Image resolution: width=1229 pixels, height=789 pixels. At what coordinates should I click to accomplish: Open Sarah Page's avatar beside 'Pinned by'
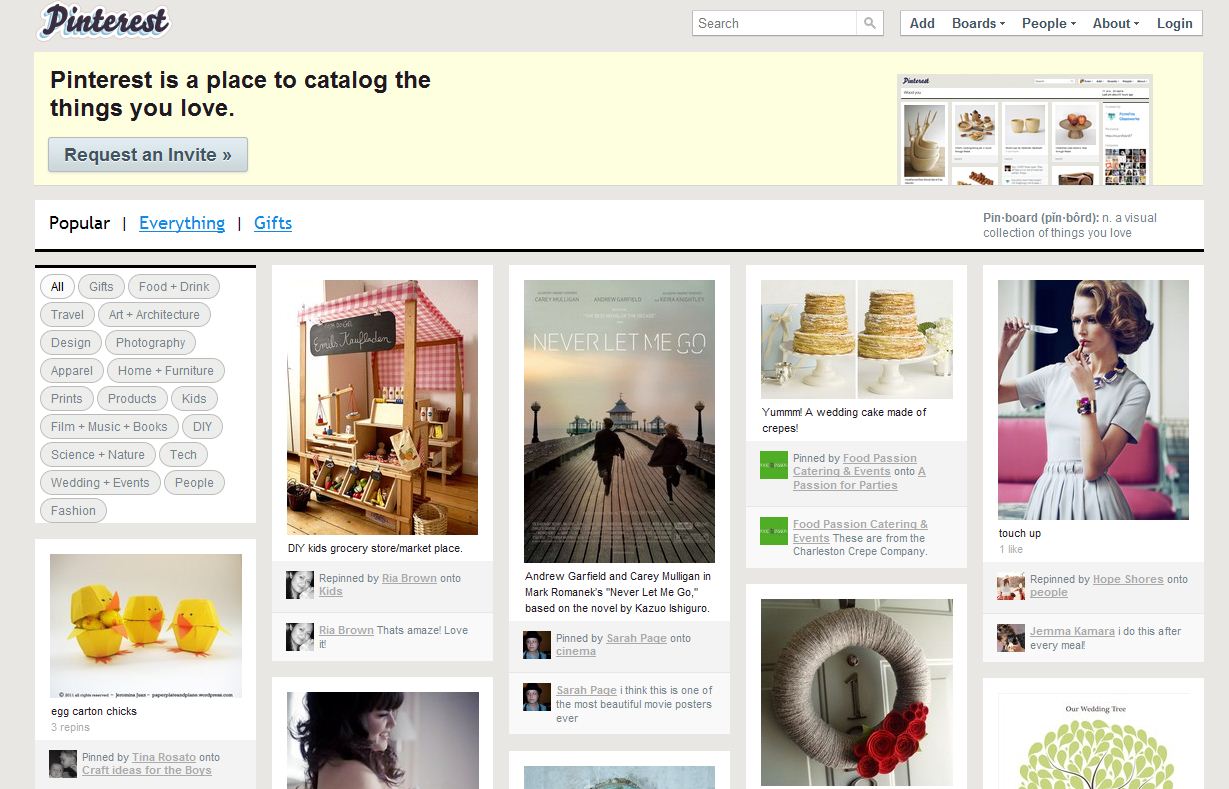coord(537,645)
